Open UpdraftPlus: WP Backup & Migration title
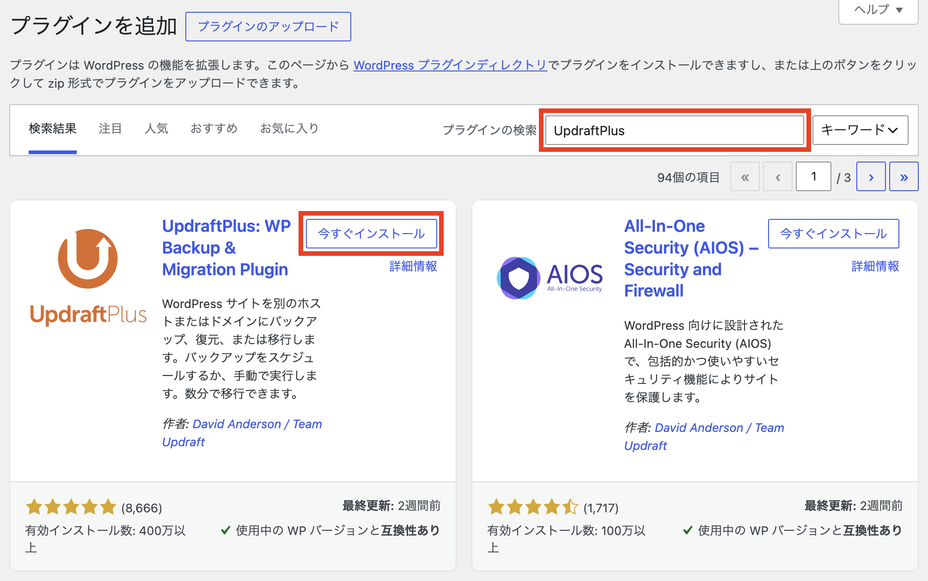The image size is (928, 581). click(226, 248)
